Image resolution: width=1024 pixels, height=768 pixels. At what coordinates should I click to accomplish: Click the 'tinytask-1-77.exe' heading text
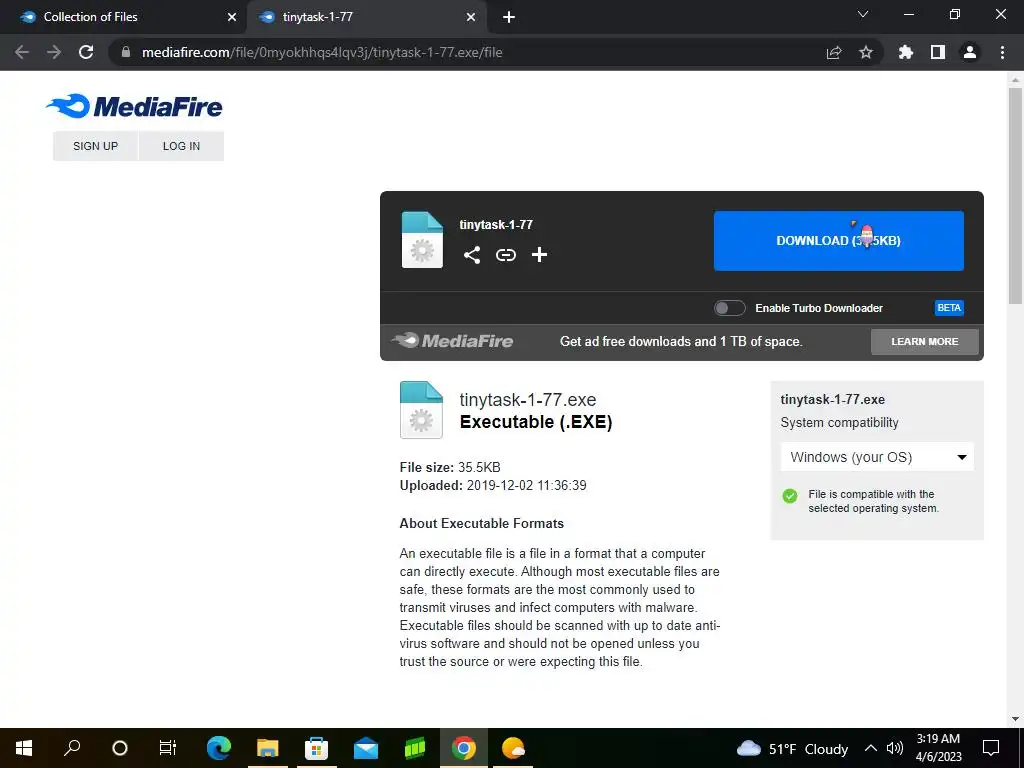[528, 400]
